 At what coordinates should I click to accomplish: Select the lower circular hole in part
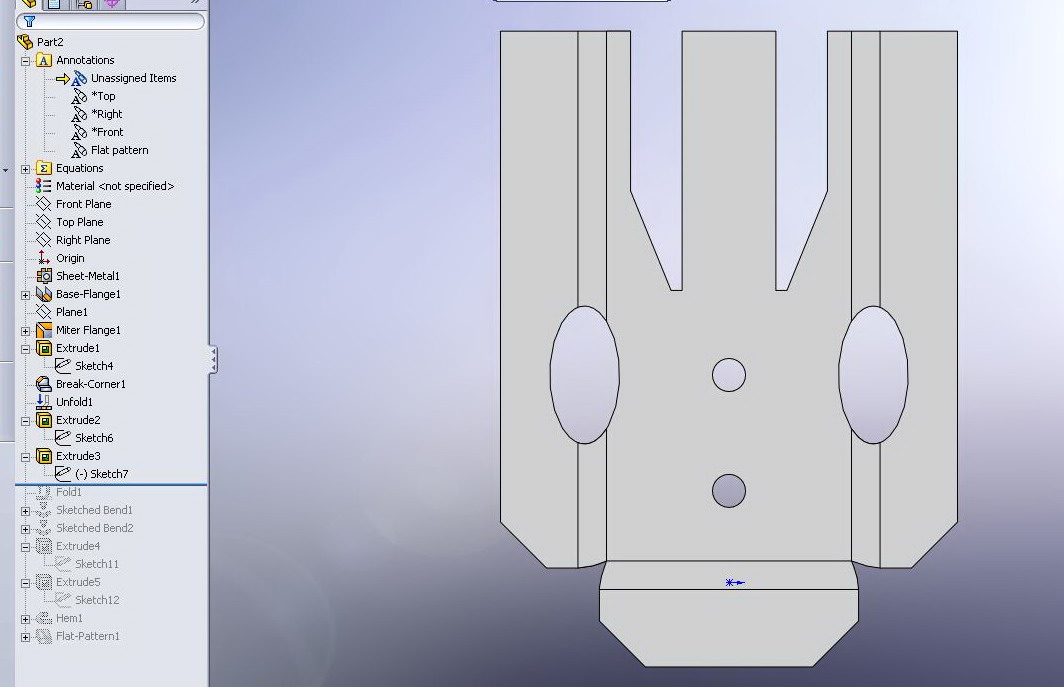[x=729, y=491]
